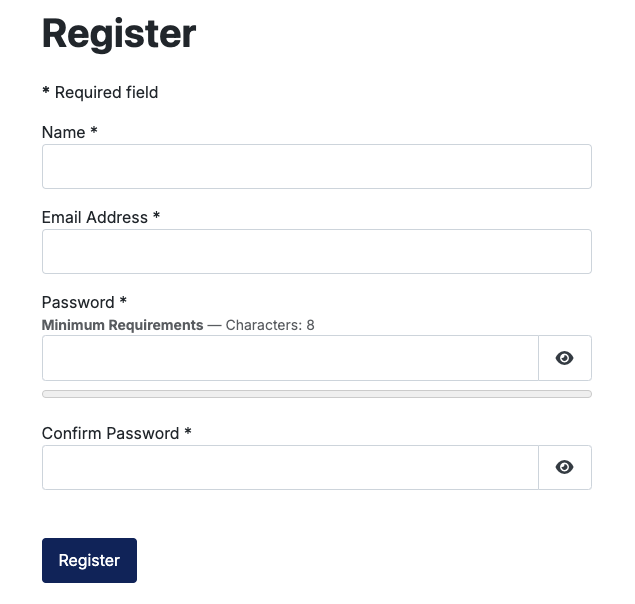Click the asterisk after Confirm Password label

pyautogui.click(x=188, y=432)
